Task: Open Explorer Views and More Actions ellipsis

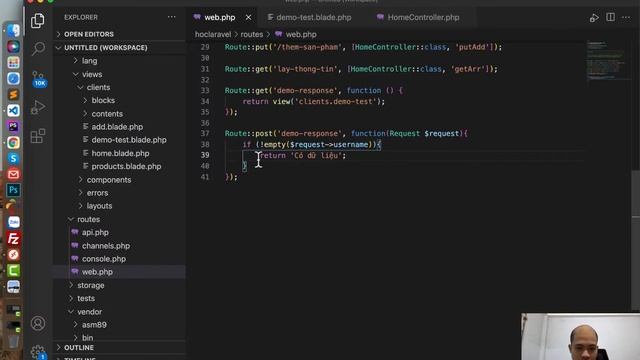Action: click(x=172, y=17)
